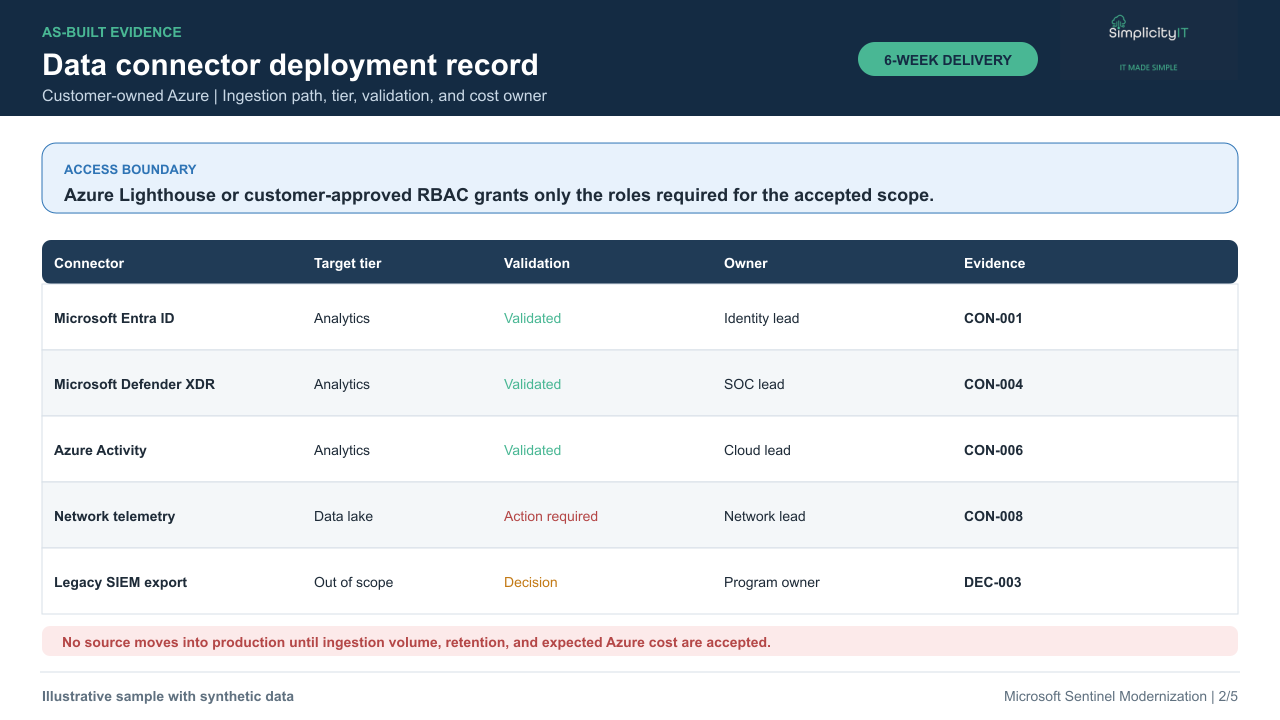Click the Program owner cell
Image resolution: width=1280 pixels, height=720 pixels.
pos(772,582)
